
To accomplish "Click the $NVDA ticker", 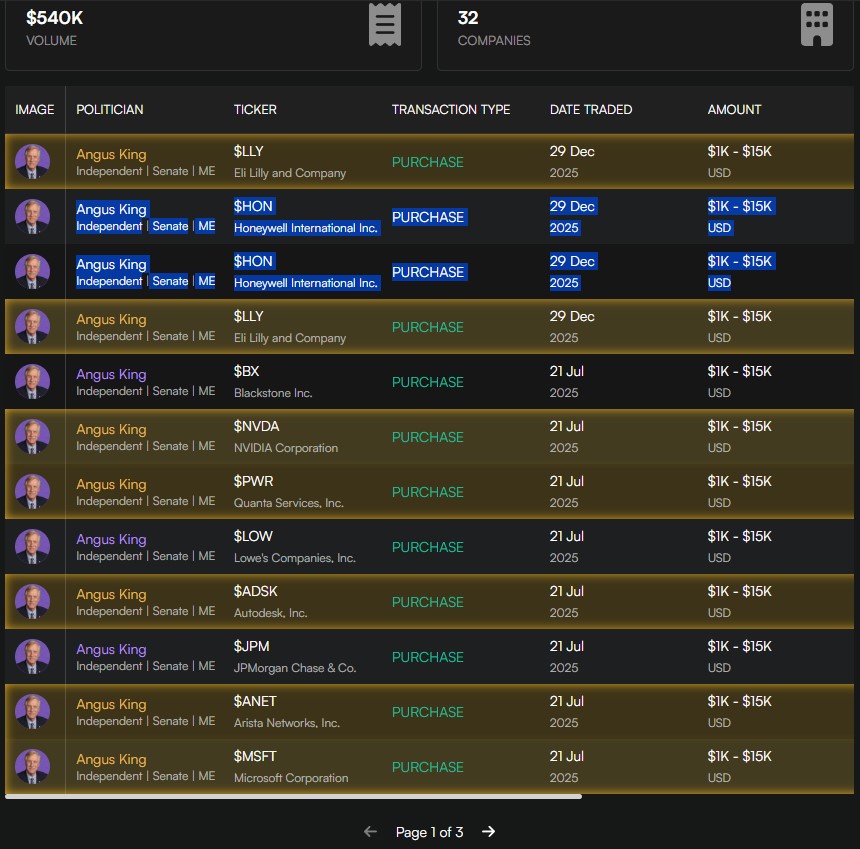I will coord(256,426).
